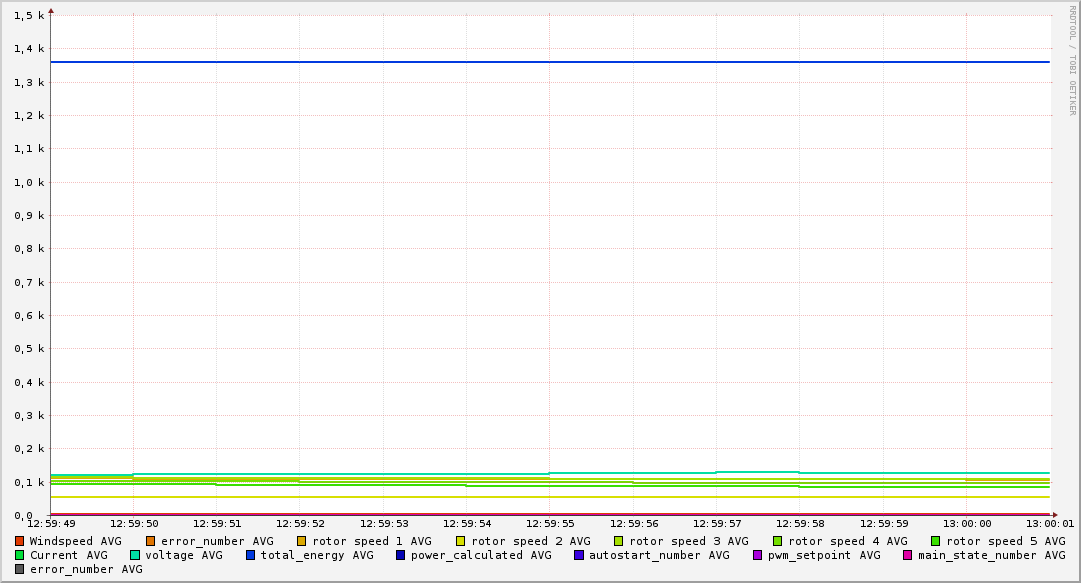Click the RRDTOOL / TOBI OETIKER watermark
Screen dimensions: 1081x583
[x=1072, y=60]
